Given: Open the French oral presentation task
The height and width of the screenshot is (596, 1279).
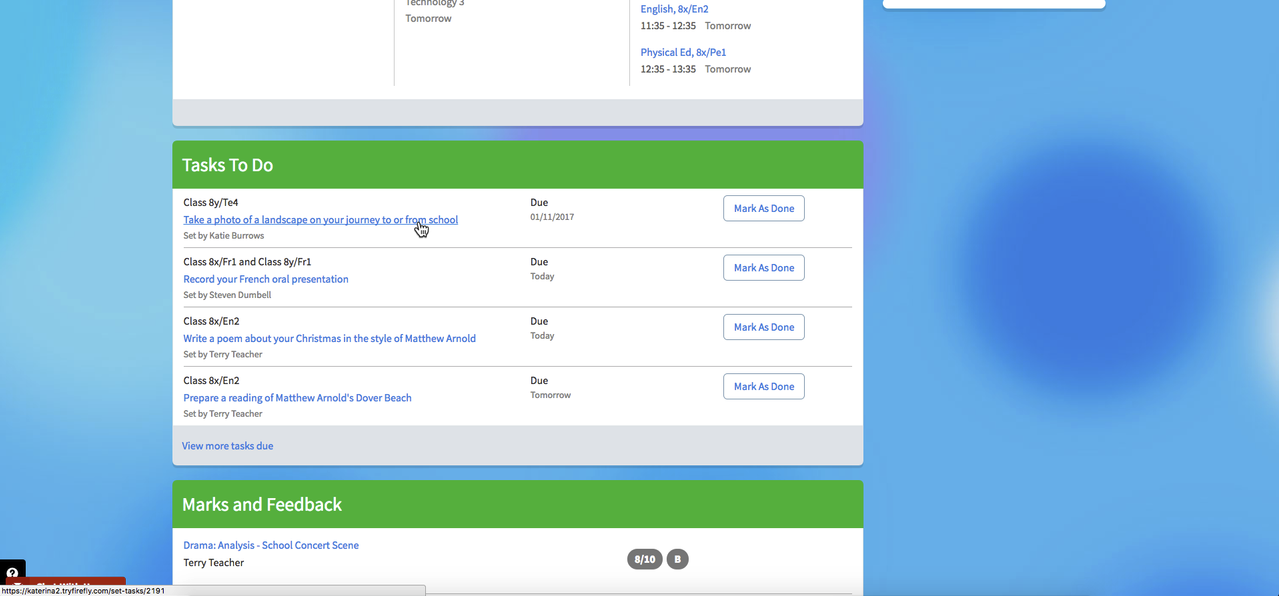Looking at the screenshot, I should click(x=265, y=279).
